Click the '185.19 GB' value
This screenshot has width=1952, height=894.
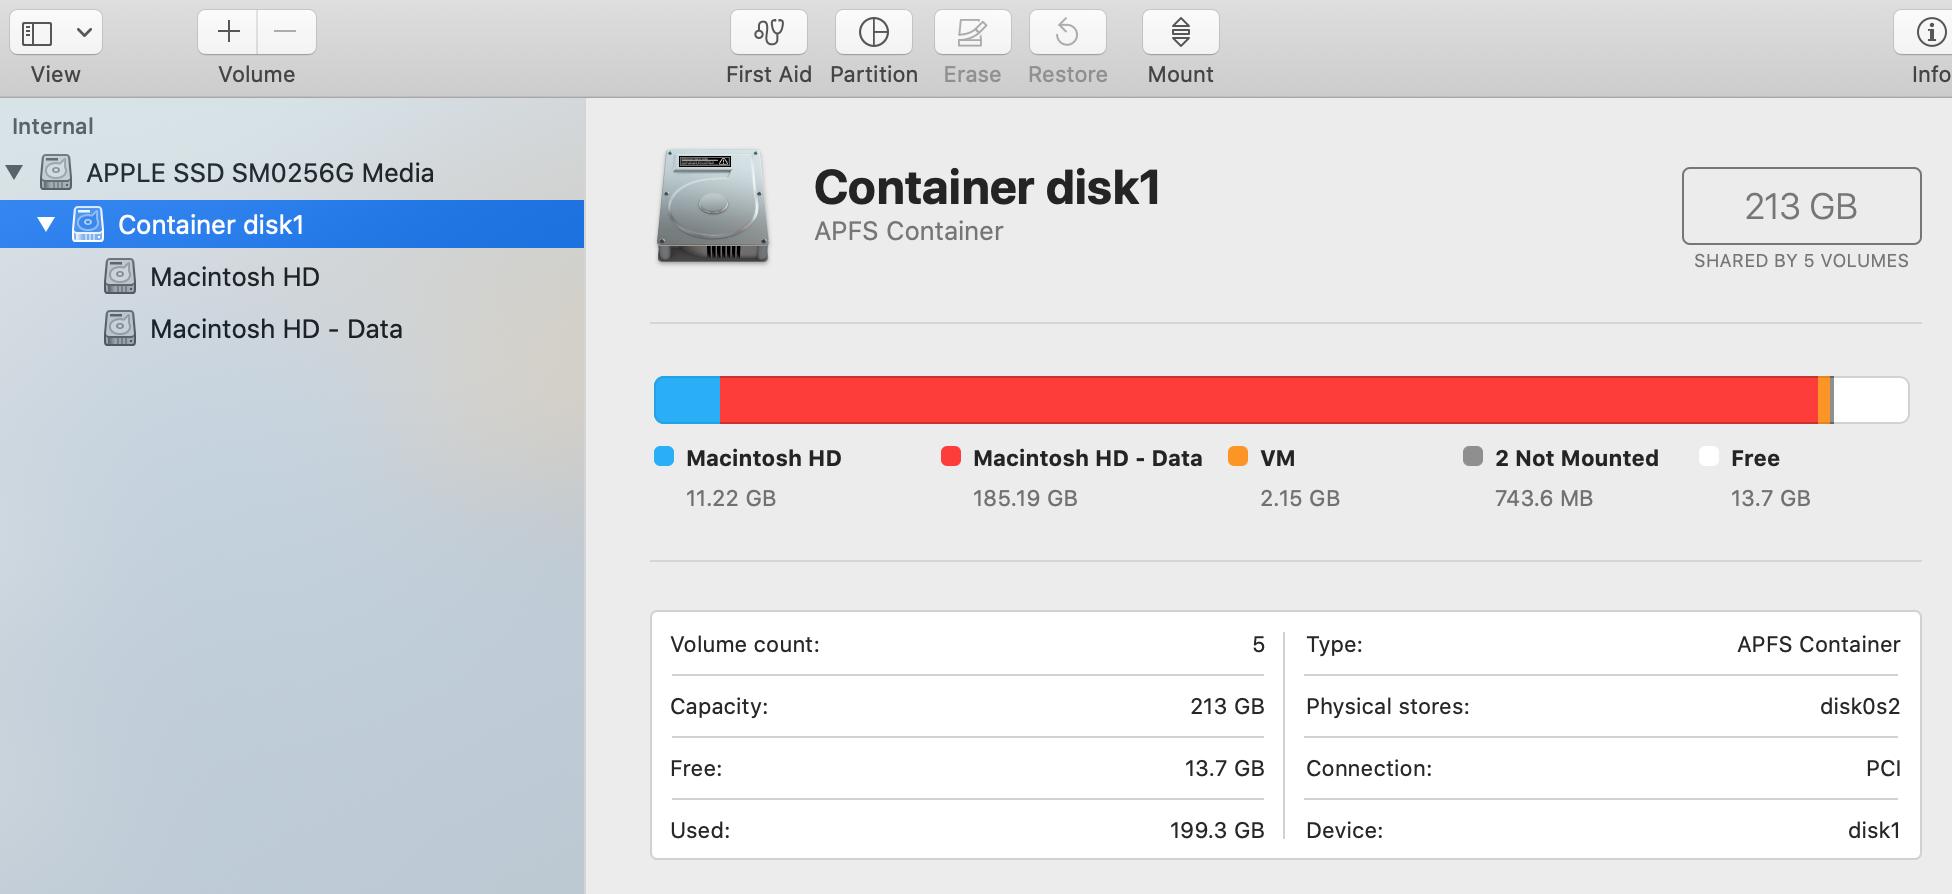pos(1025,498)
